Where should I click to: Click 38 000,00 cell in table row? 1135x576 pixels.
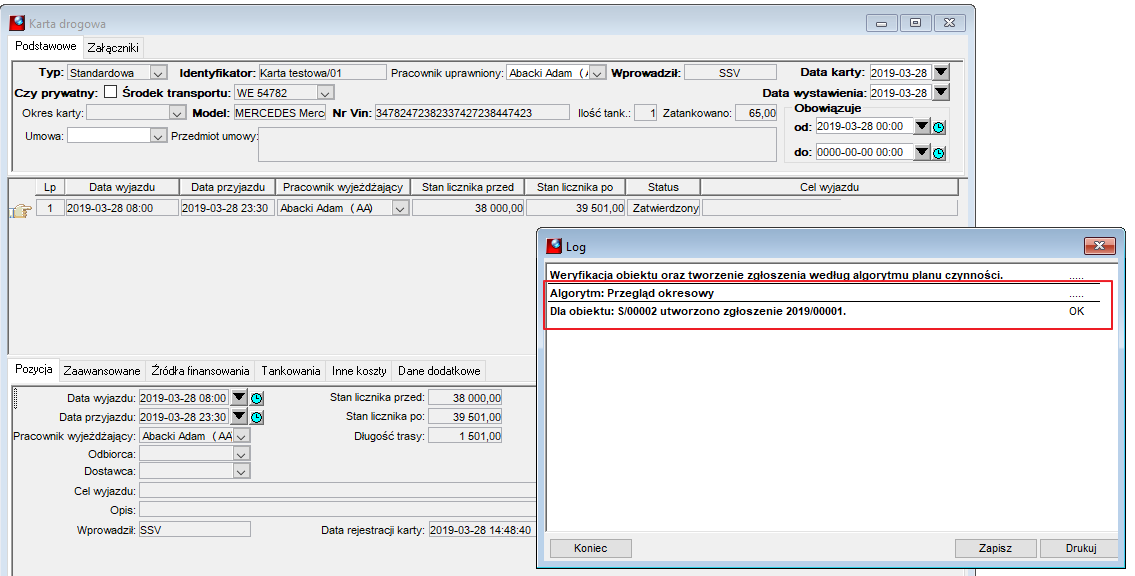pyautogui.click(x=468, y=208)
